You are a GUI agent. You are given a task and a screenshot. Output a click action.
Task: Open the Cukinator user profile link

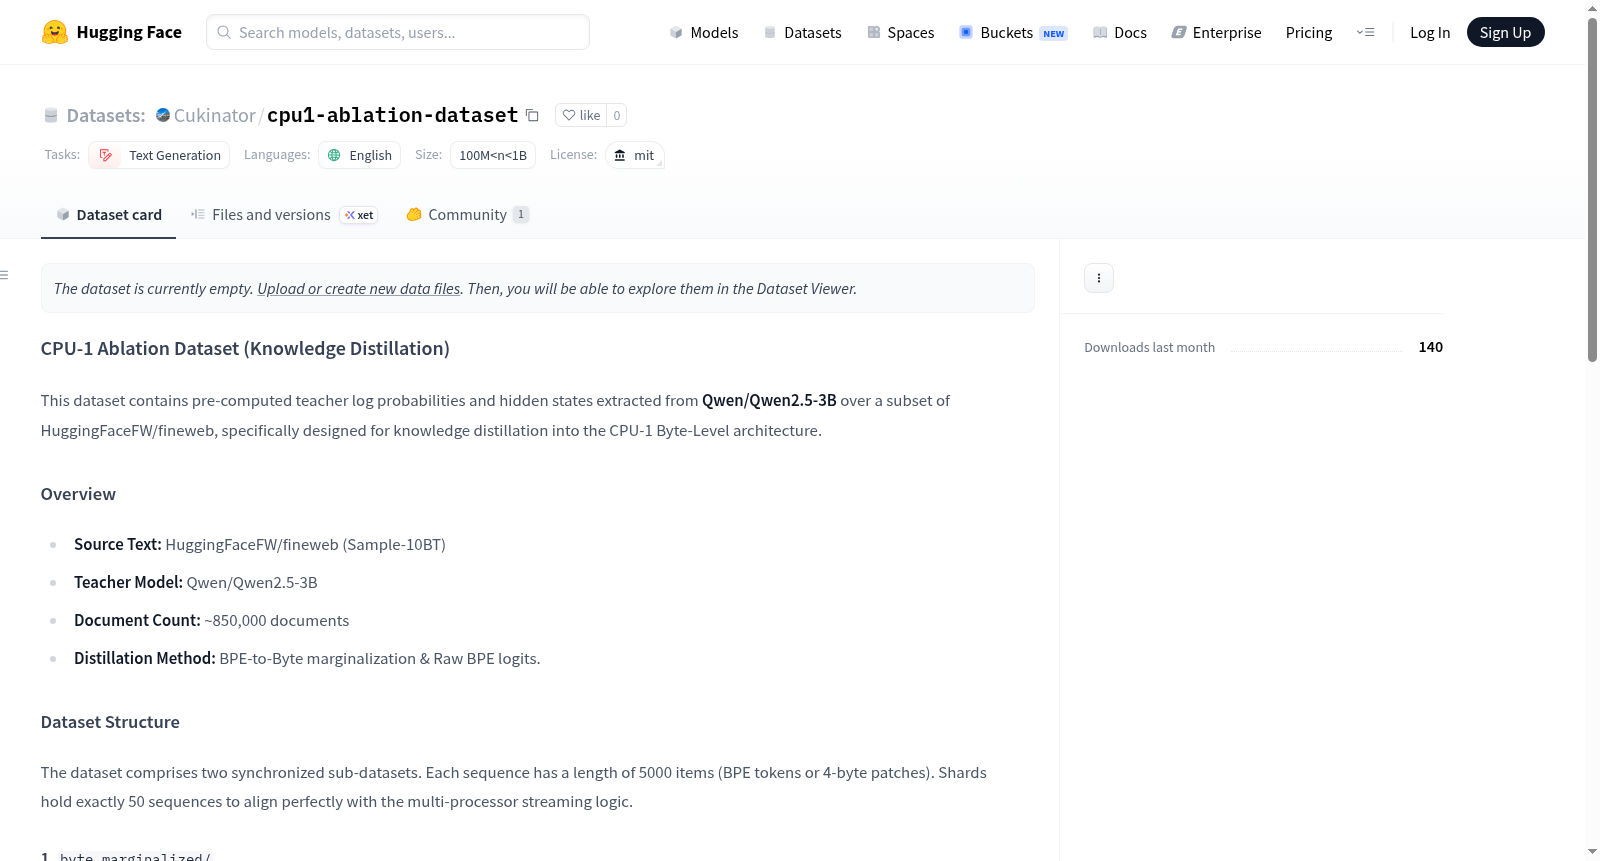214,115
